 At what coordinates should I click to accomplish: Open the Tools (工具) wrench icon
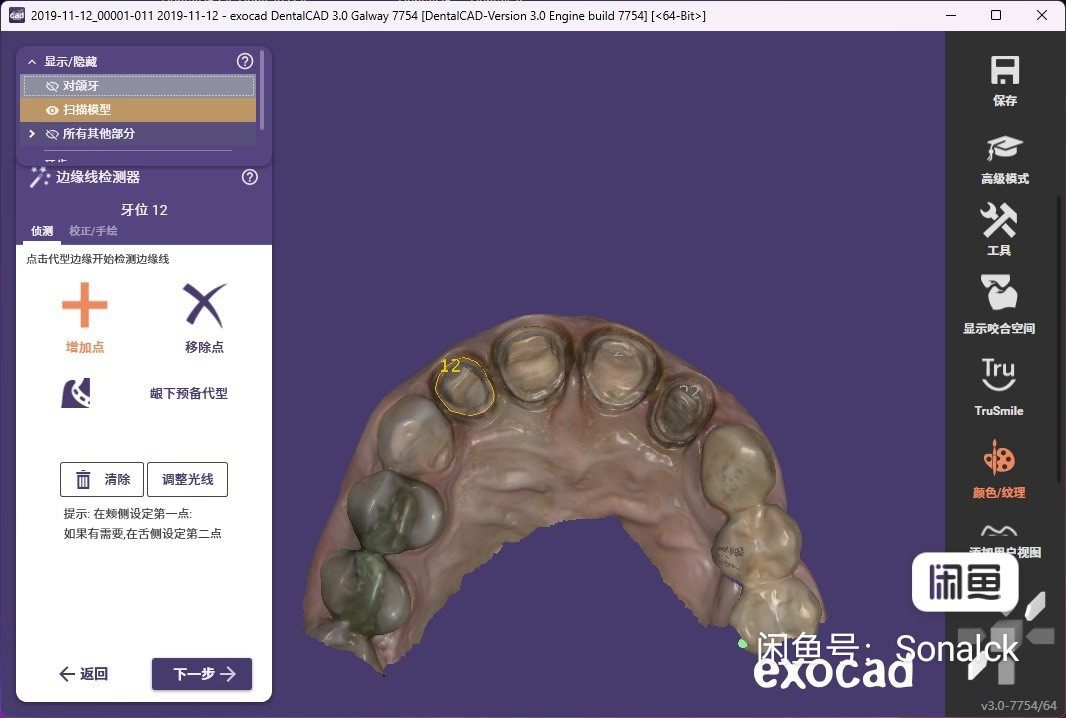[x=998, y=220]
